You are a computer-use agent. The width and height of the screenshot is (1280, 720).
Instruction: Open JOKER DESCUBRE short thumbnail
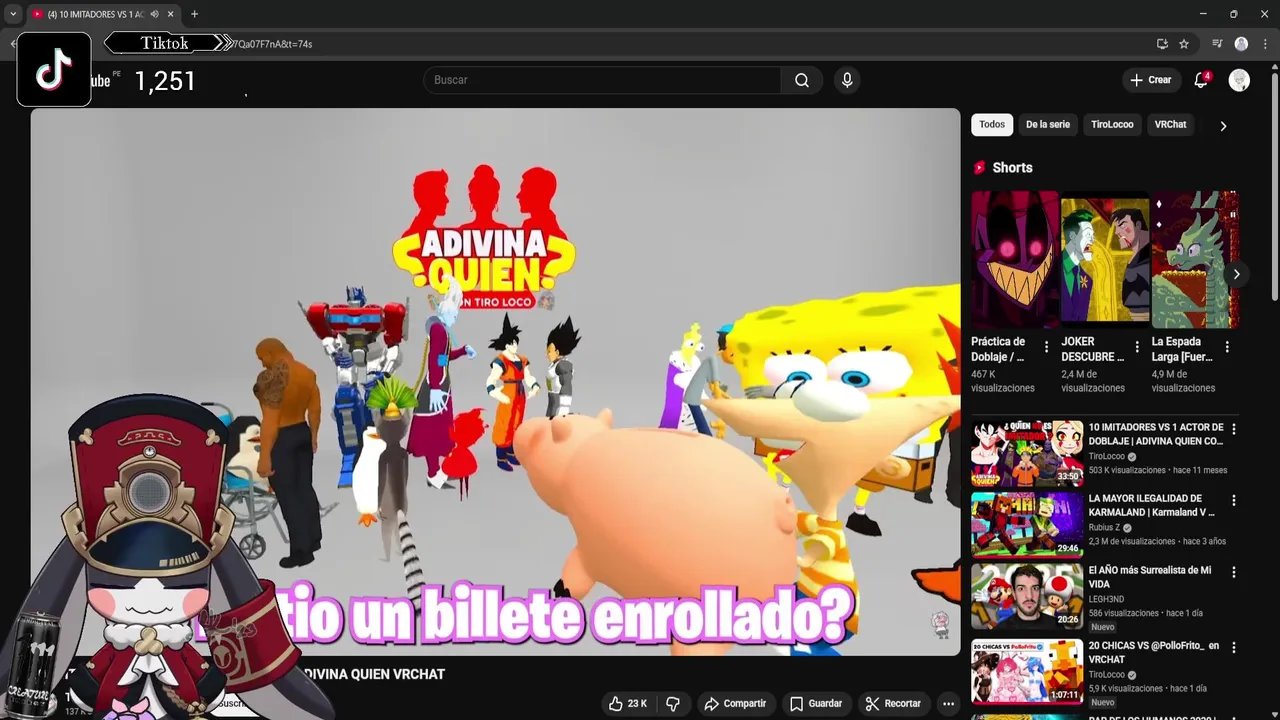1105,260
